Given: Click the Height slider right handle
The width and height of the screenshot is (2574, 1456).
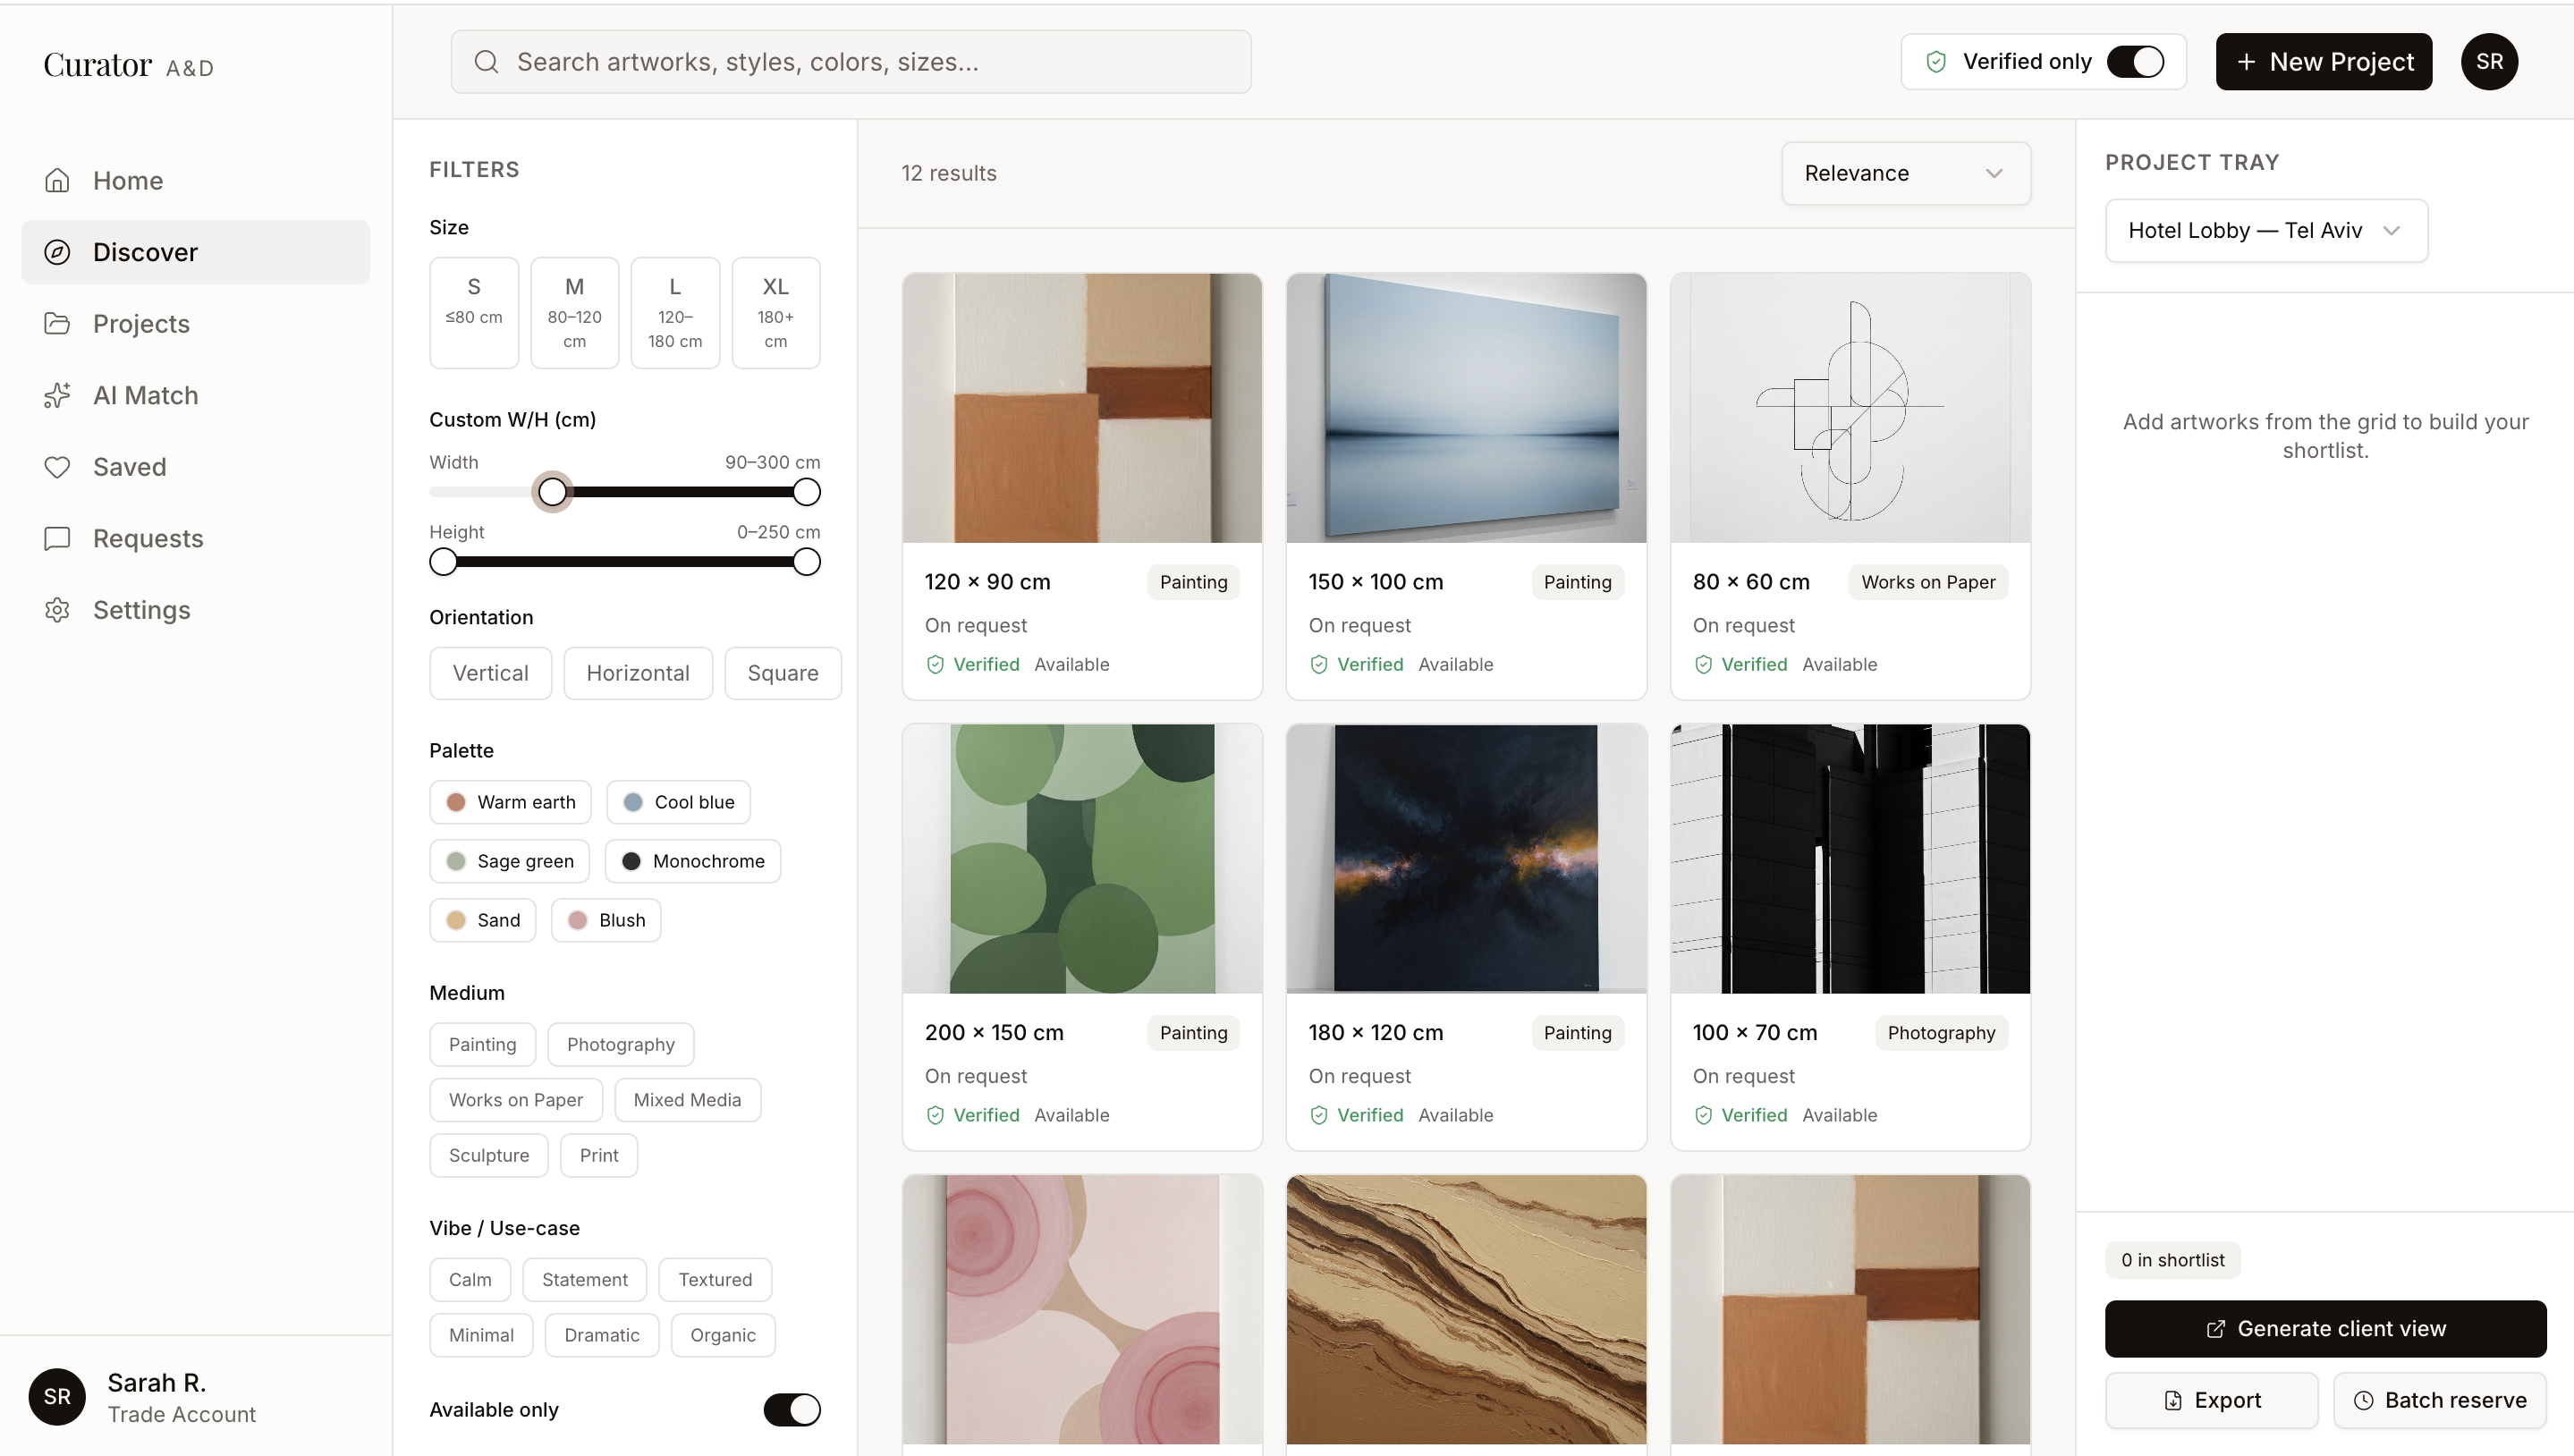Looking at the screenshot, I should (x=806, y=562).
